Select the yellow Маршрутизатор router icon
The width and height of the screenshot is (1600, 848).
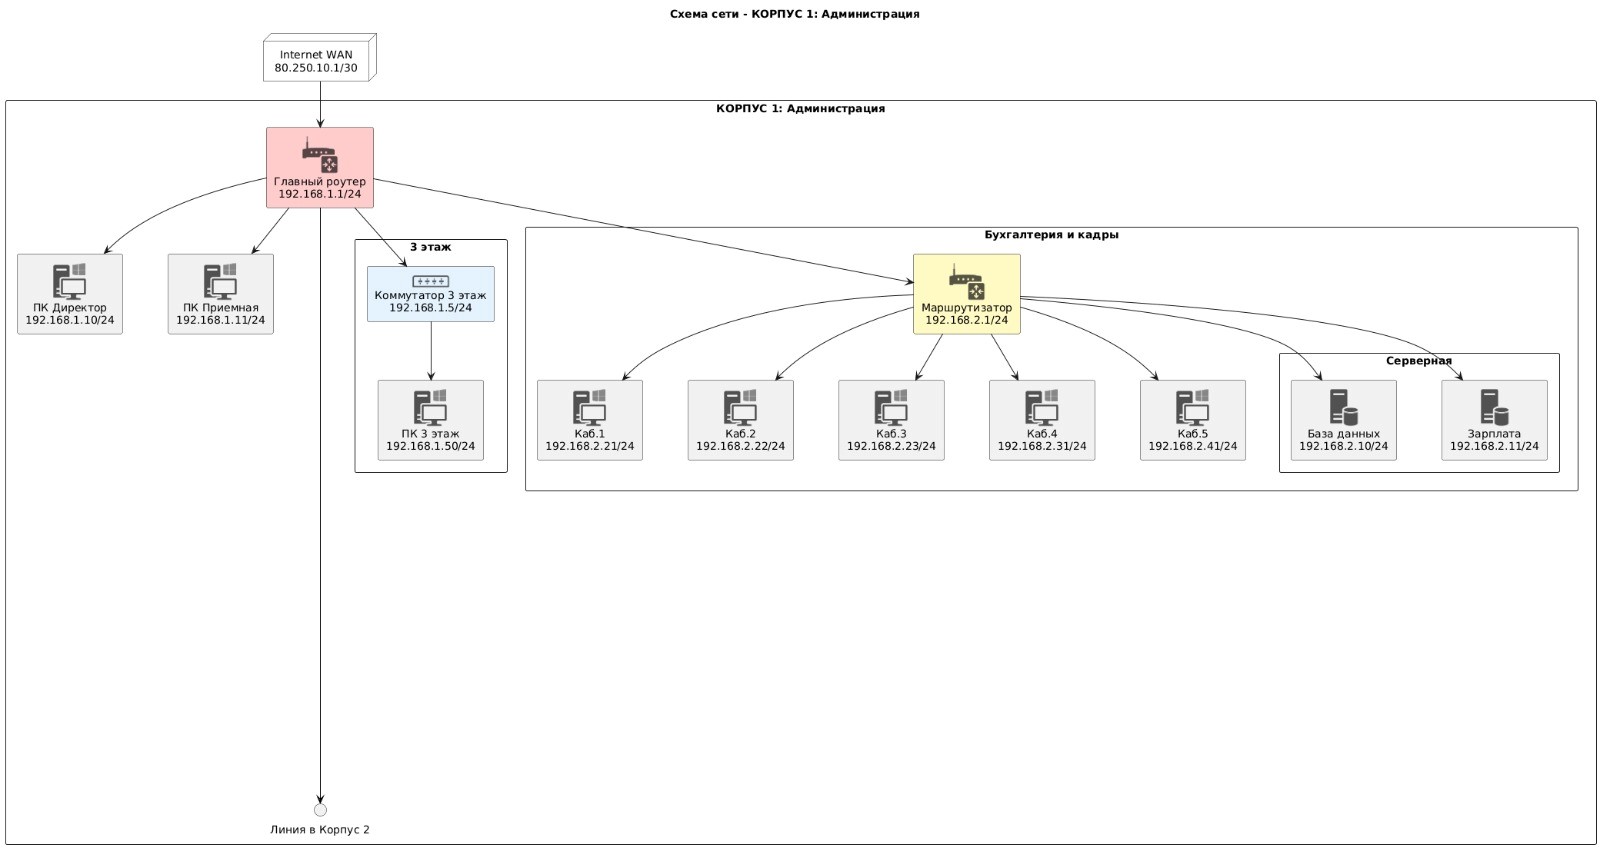pos(966,282)
